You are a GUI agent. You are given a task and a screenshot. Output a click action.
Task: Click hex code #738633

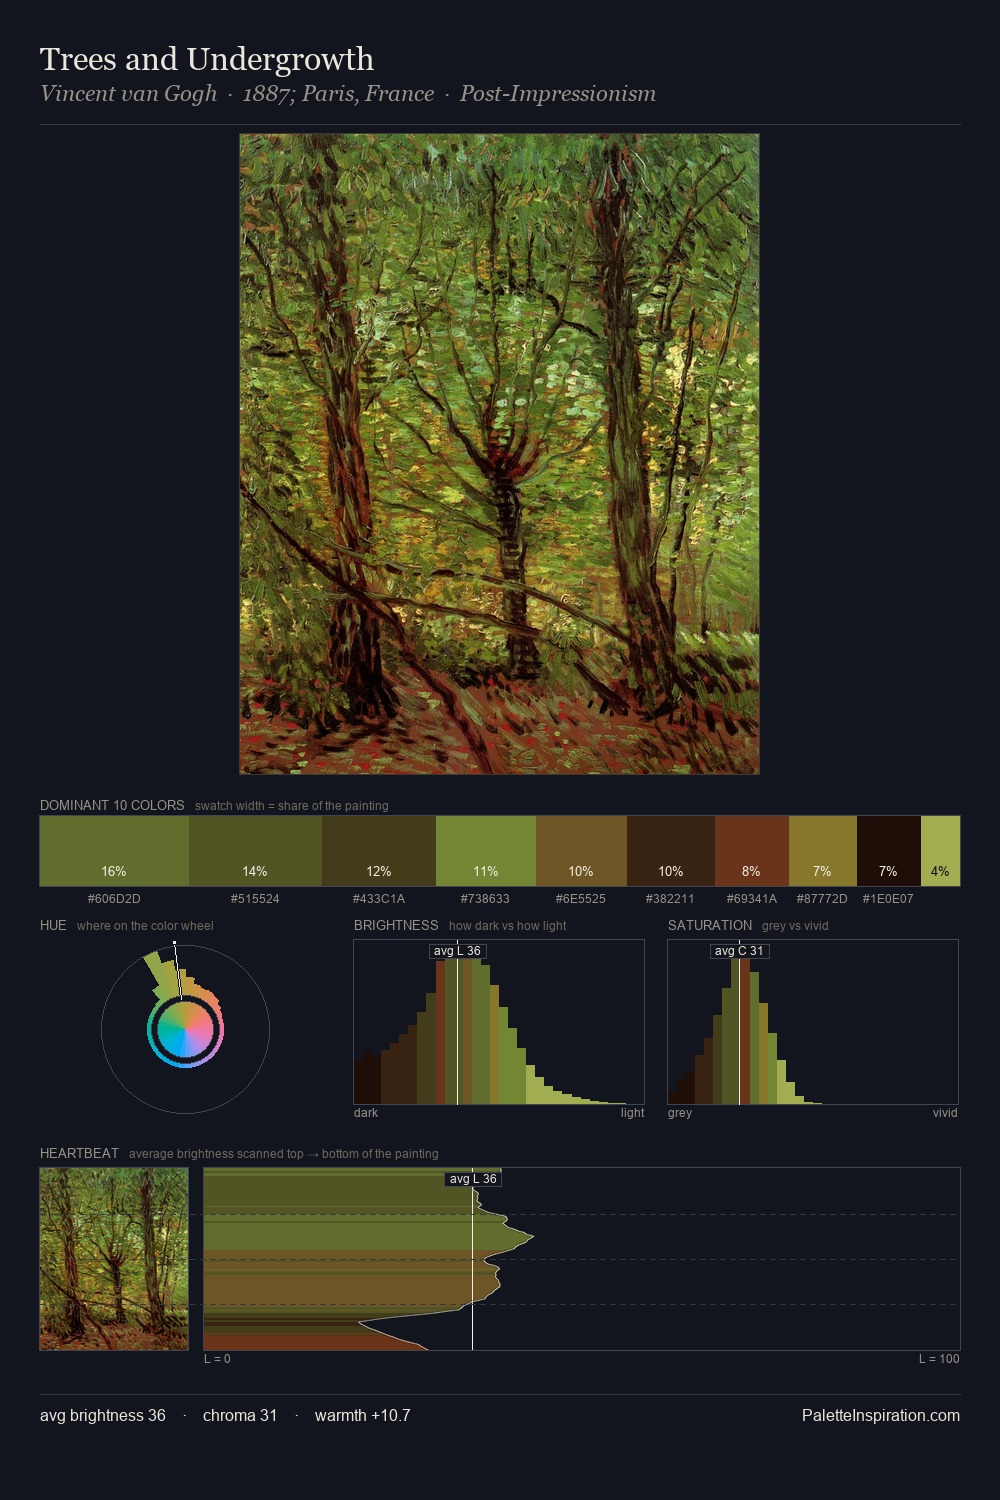[485, 899]
